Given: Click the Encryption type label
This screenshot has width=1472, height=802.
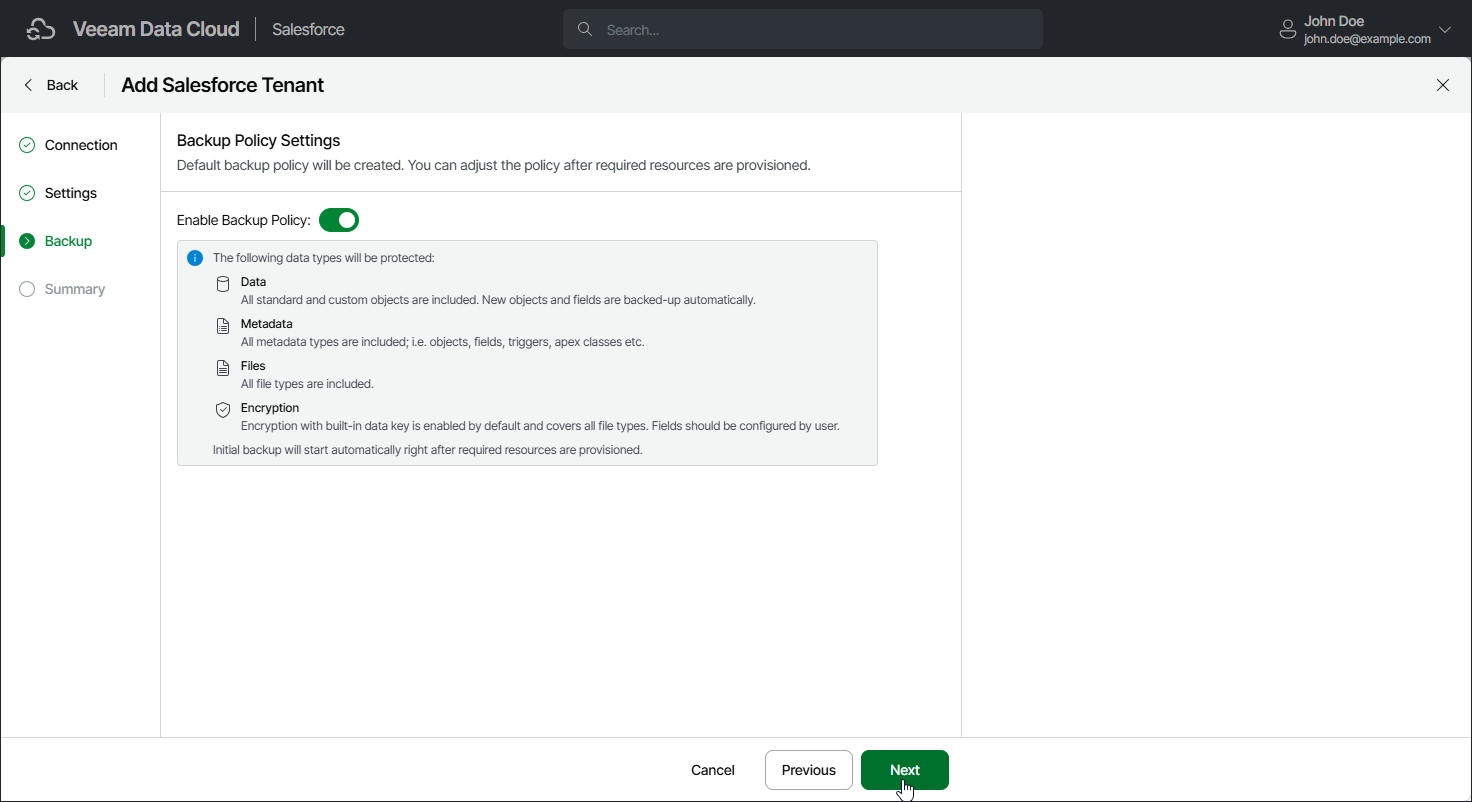Looking at the screenshot, I should [270, 408].
